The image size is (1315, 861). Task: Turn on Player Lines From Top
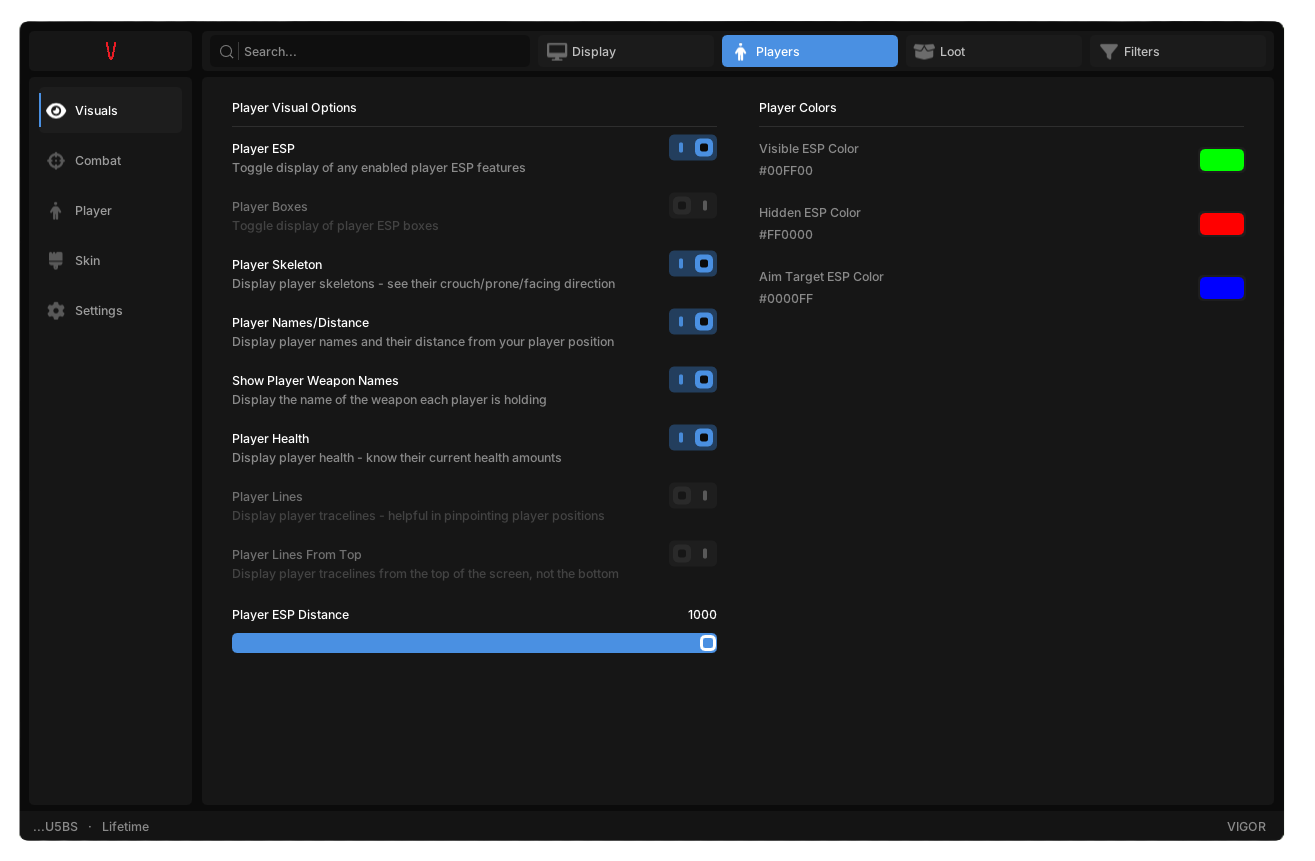[x=693, y=554]
